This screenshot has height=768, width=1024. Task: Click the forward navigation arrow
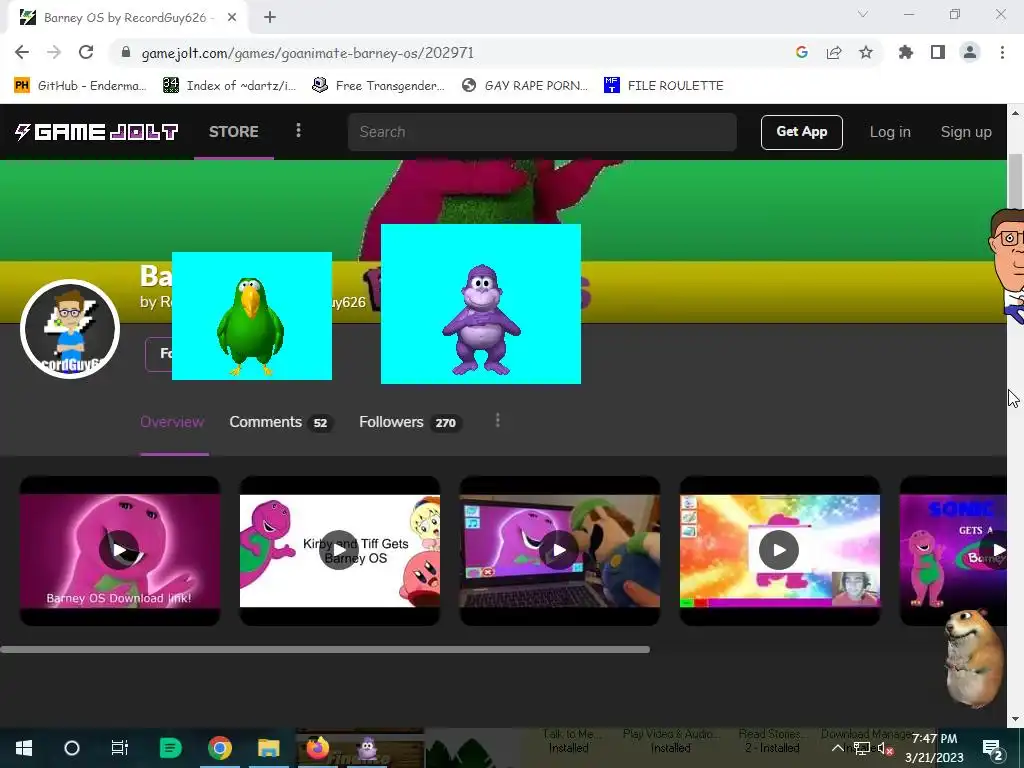54,52
